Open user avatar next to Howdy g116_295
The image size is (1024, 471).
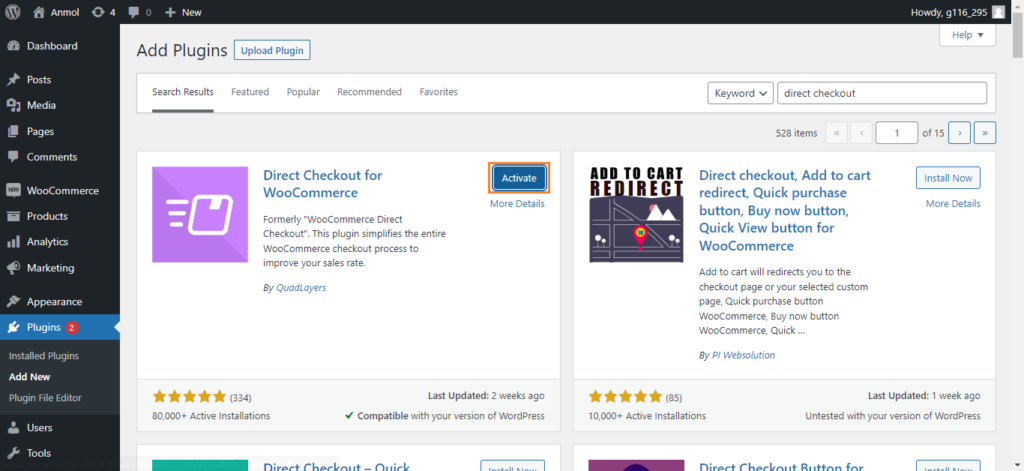998,12
